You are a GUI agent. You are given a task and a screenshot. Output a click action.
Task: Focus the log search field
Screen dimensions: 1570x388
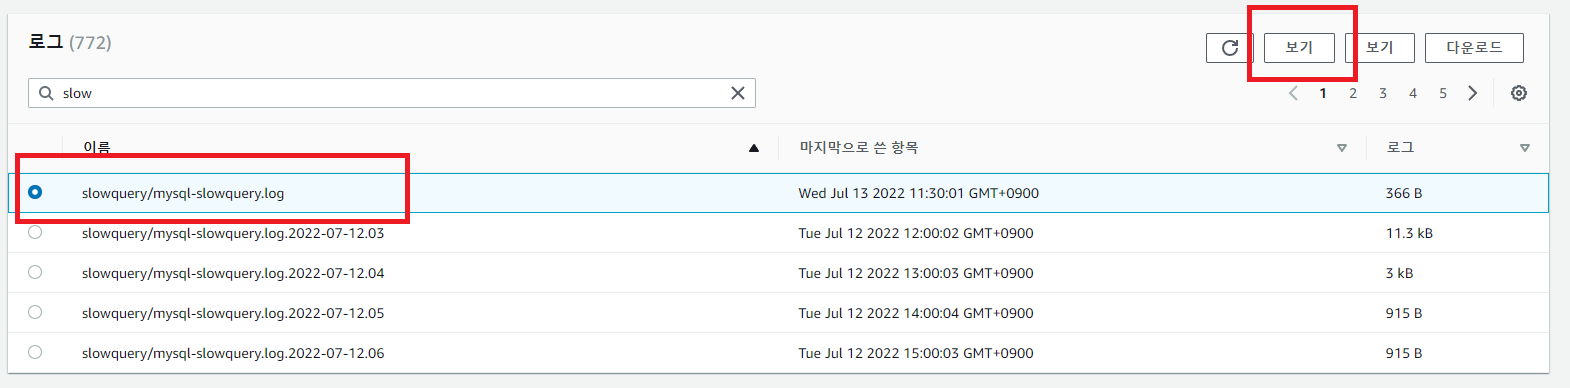pos(392,93)
